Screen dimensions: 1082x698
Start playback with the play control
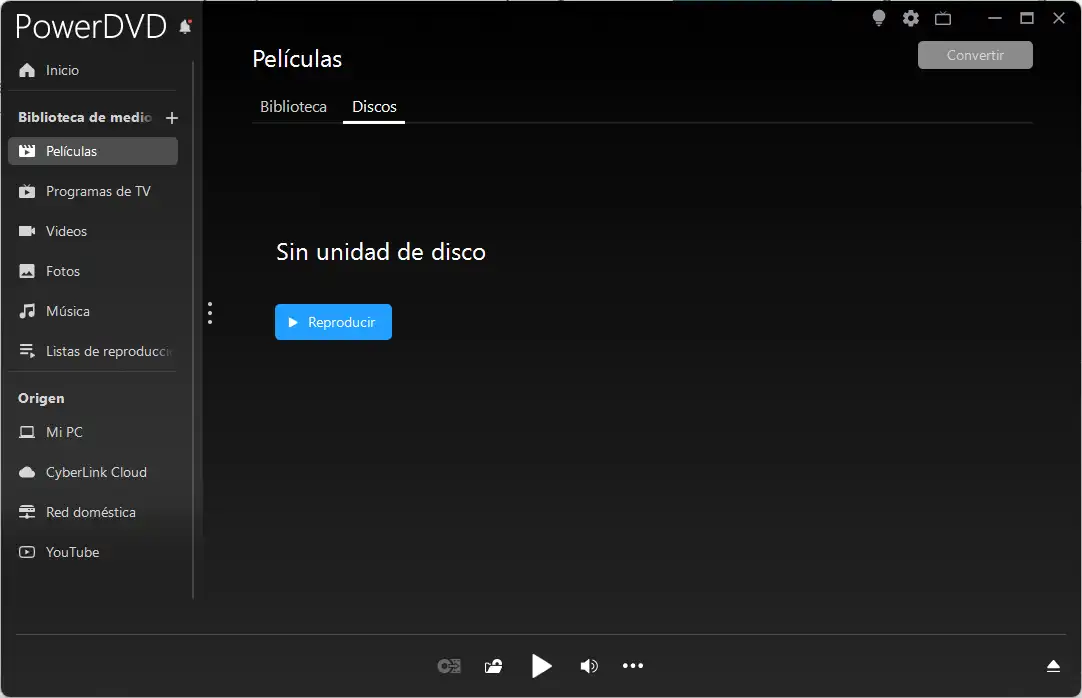point(542,666)
